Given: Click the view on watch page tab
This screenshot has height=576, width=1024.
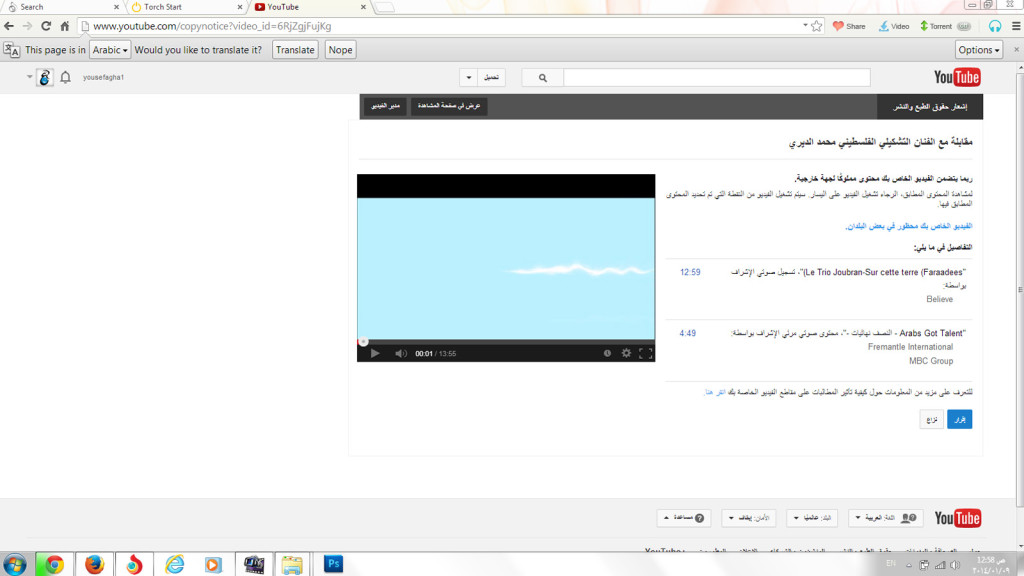Looking at the screenshot, I should point(449,106).
